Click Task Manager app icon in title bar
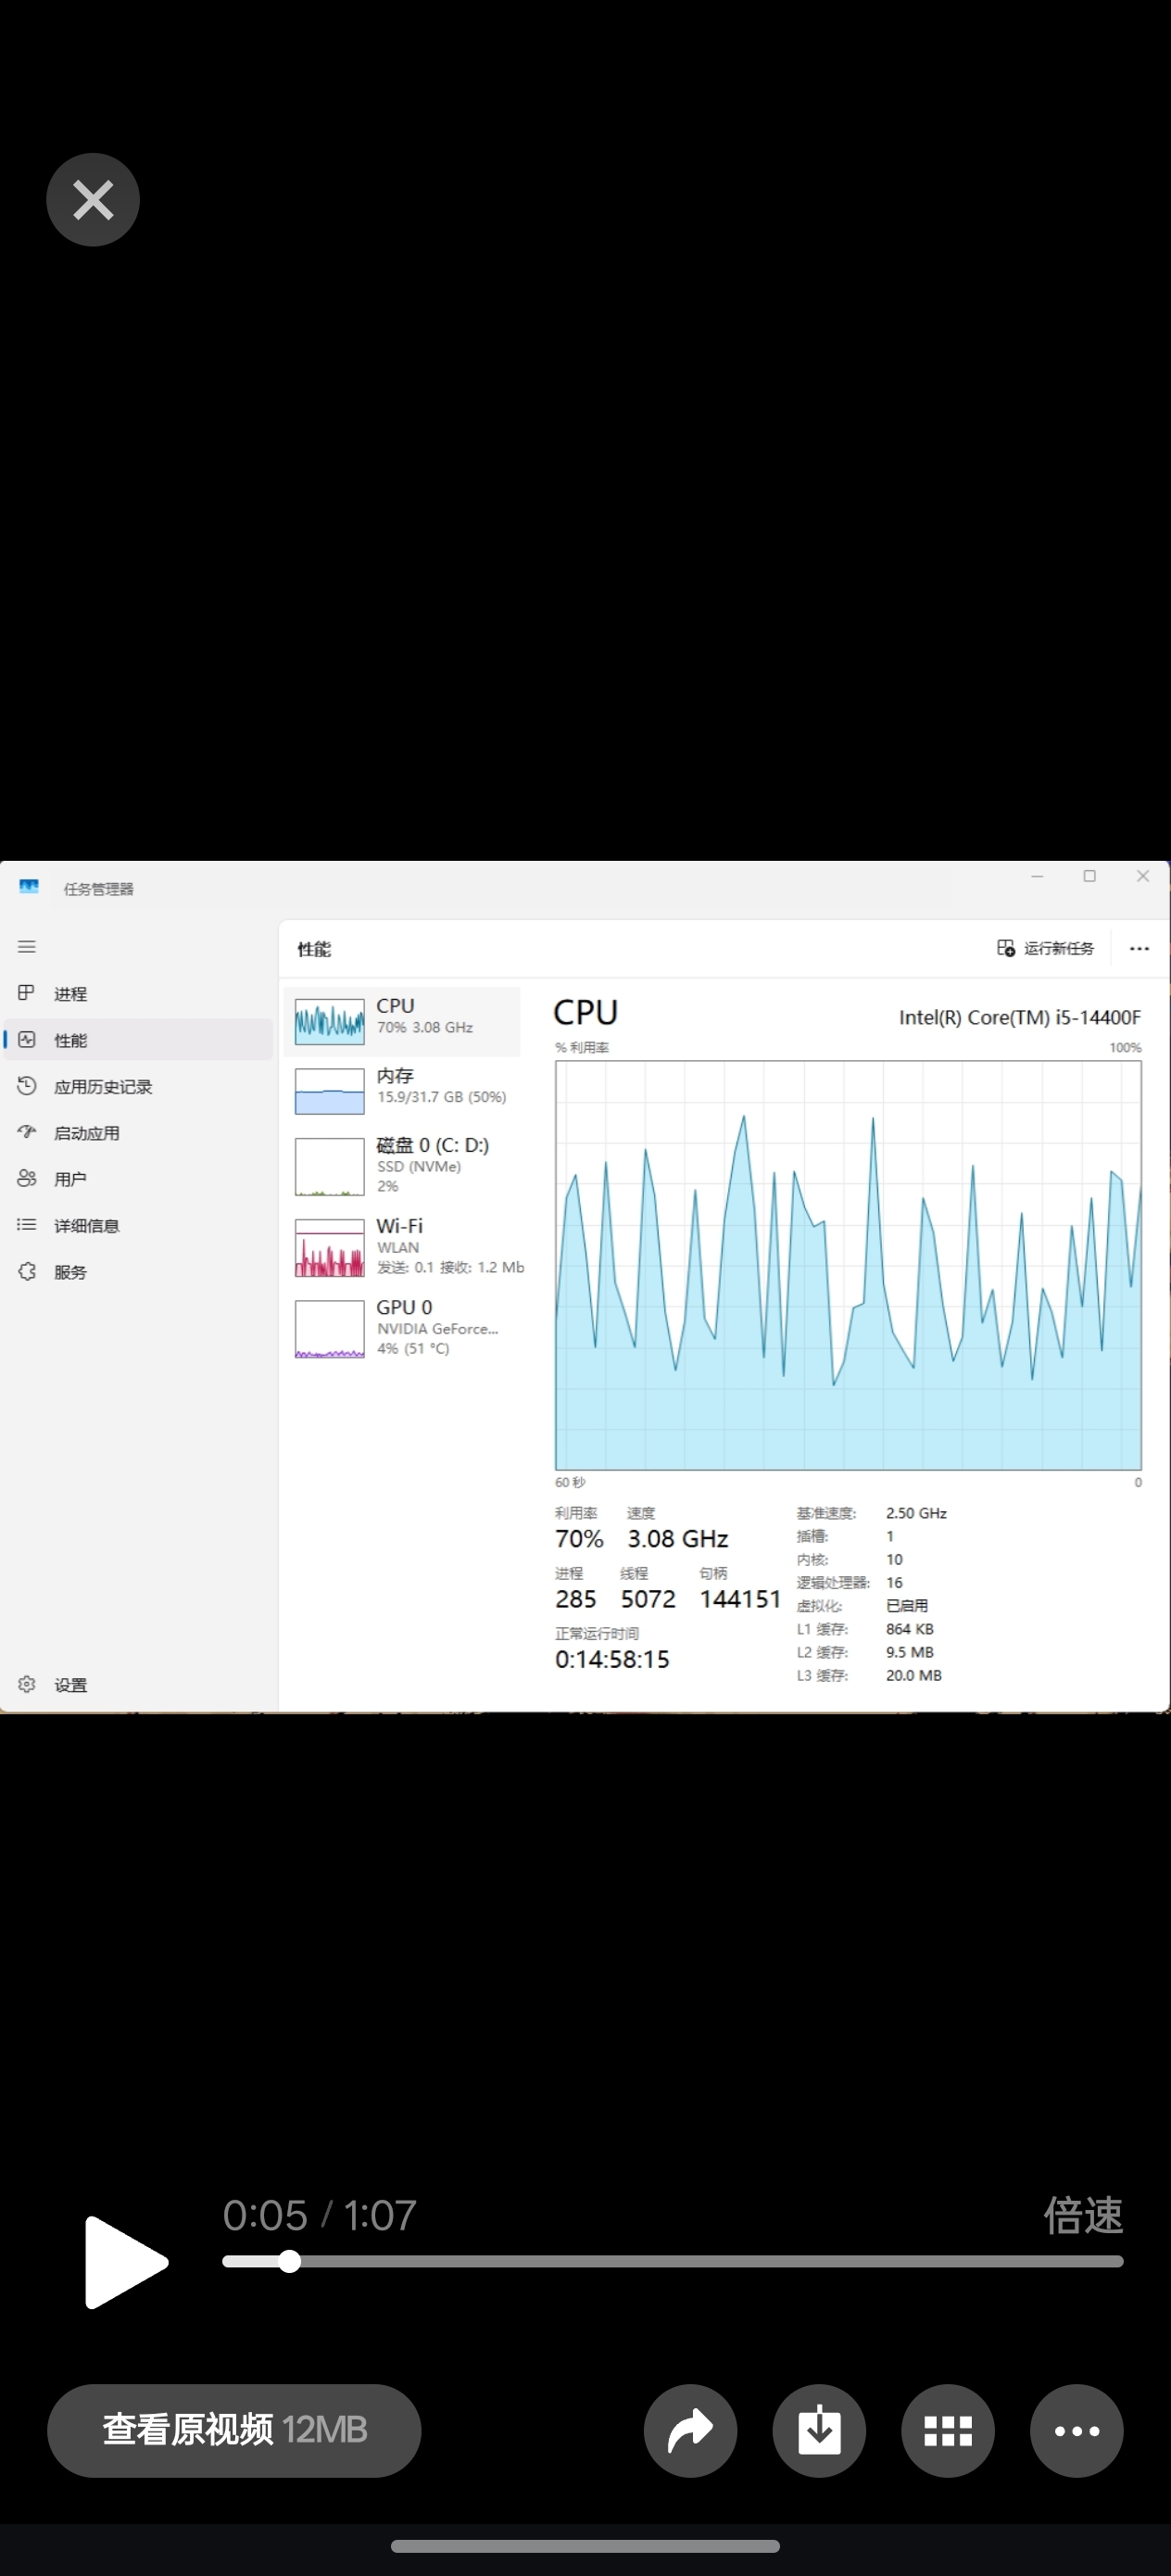 pos(29,887)
